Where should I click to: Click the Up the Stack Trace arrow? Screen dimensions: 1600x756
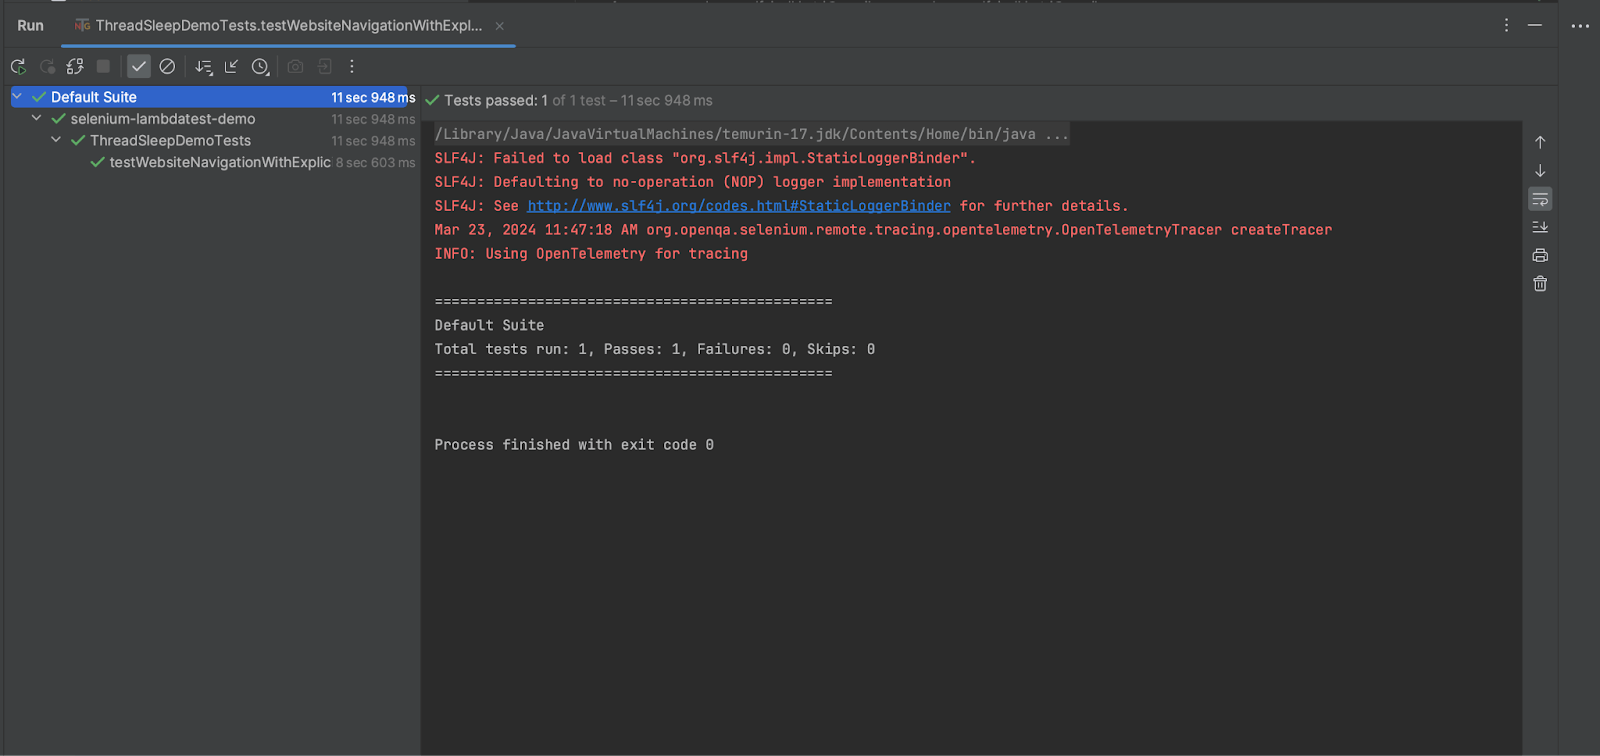click(1540, 143)
